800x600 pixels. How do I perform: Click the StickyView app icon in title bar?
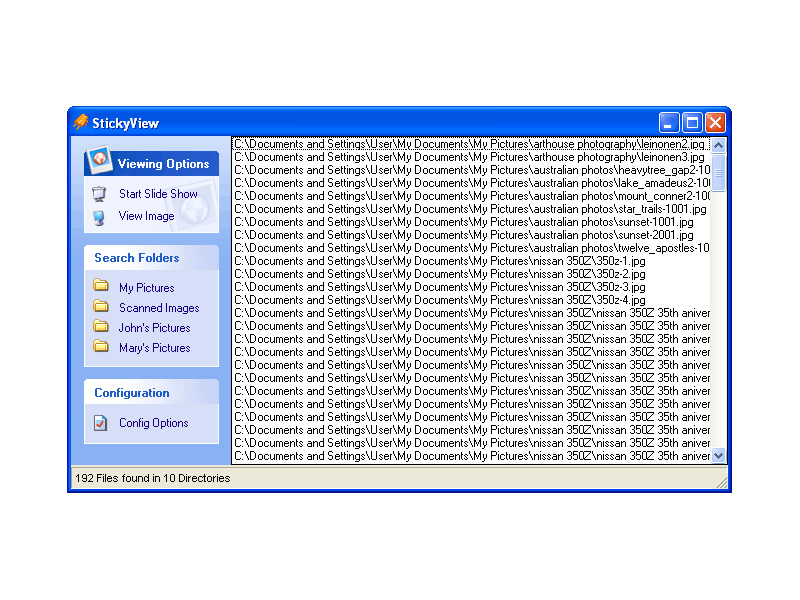(x=81, y=122)
